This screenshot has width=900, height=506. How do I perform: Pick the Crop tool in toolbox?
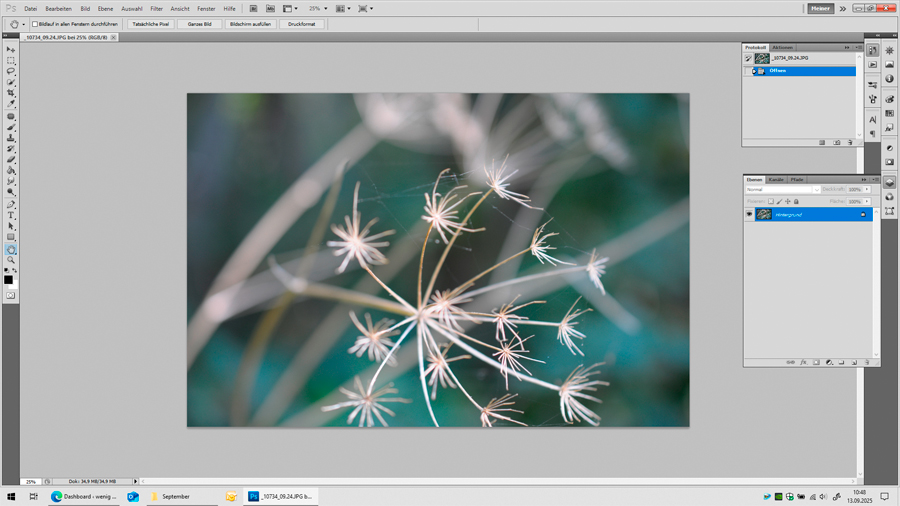pyautogui.click(x=11, y=93)
